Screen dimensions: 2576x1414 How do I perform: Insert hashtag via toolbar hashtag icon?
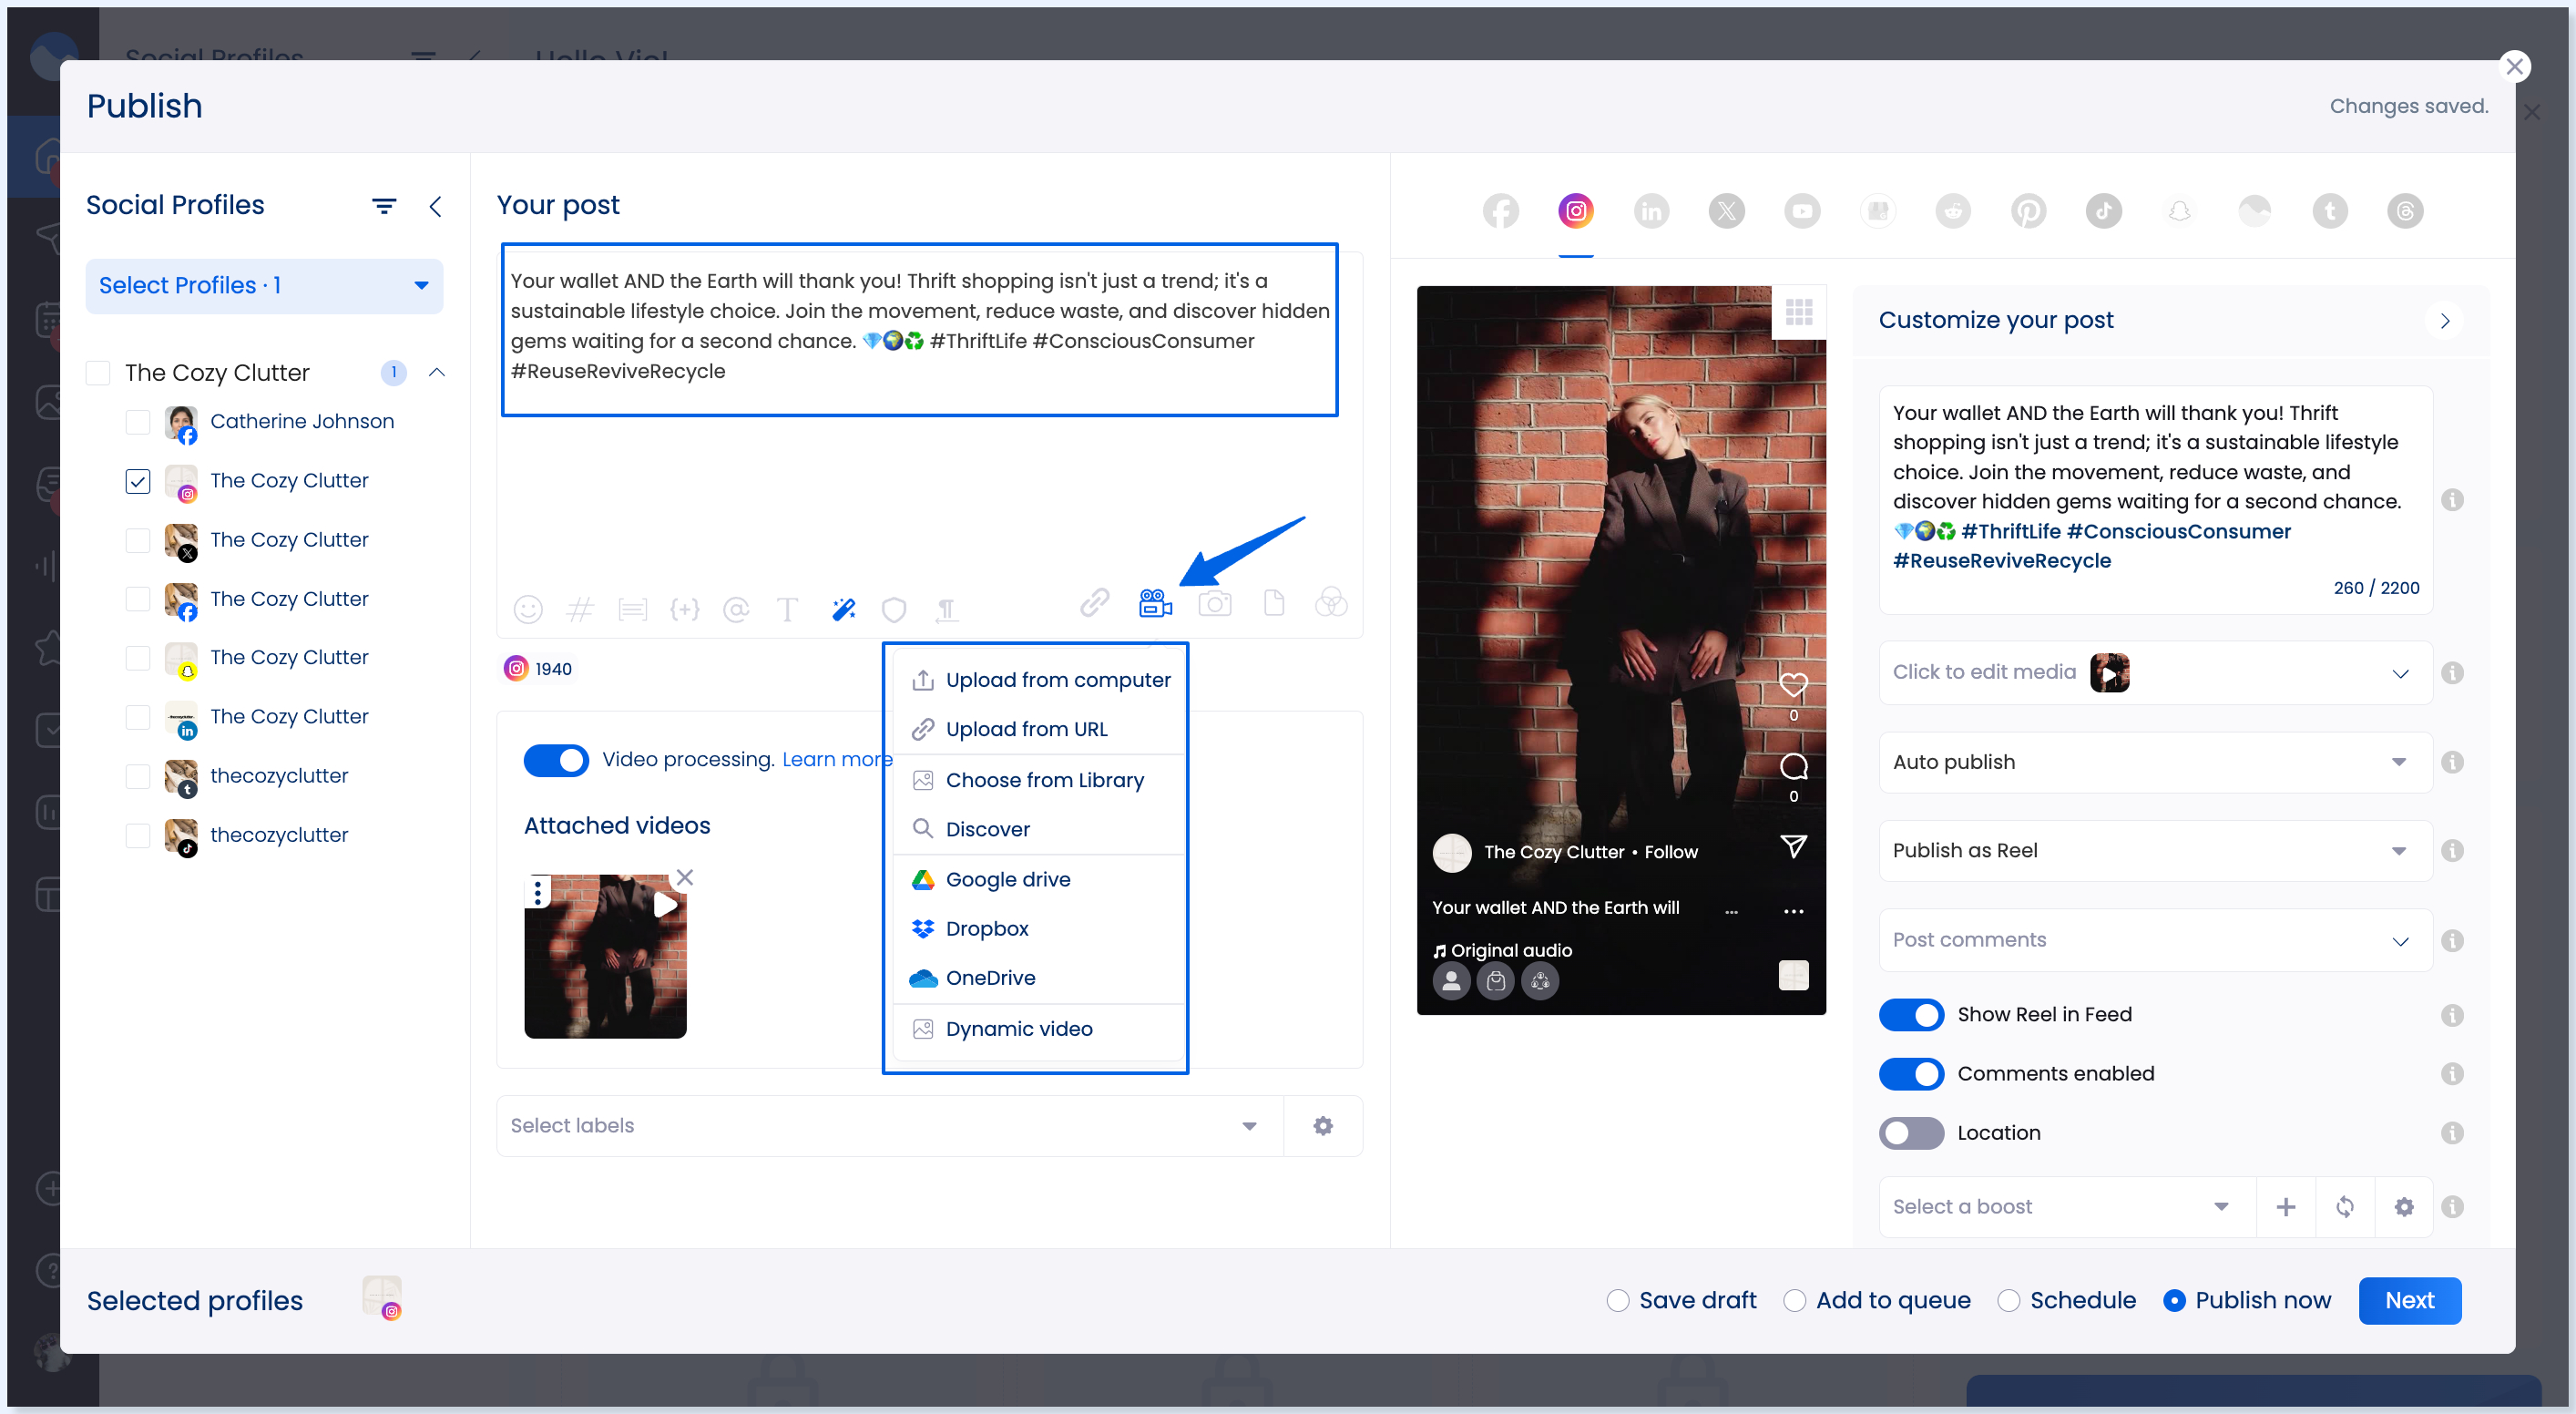(580, 608)
